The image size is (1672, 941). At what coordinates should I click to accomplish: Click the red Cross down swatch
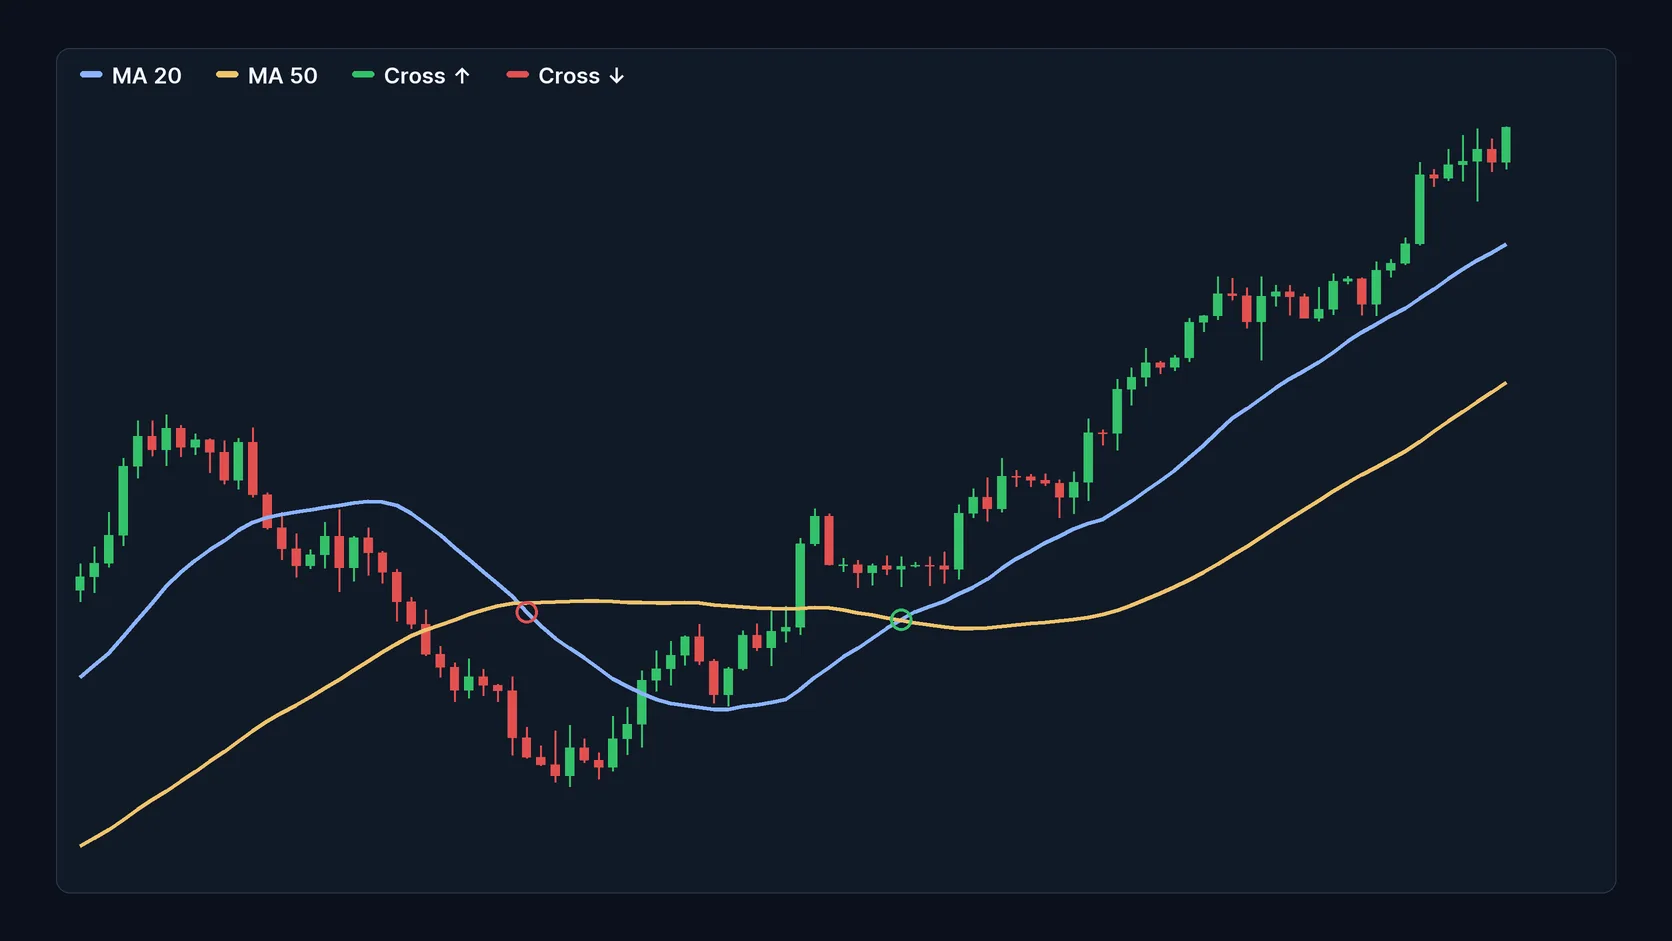(517, 75)
